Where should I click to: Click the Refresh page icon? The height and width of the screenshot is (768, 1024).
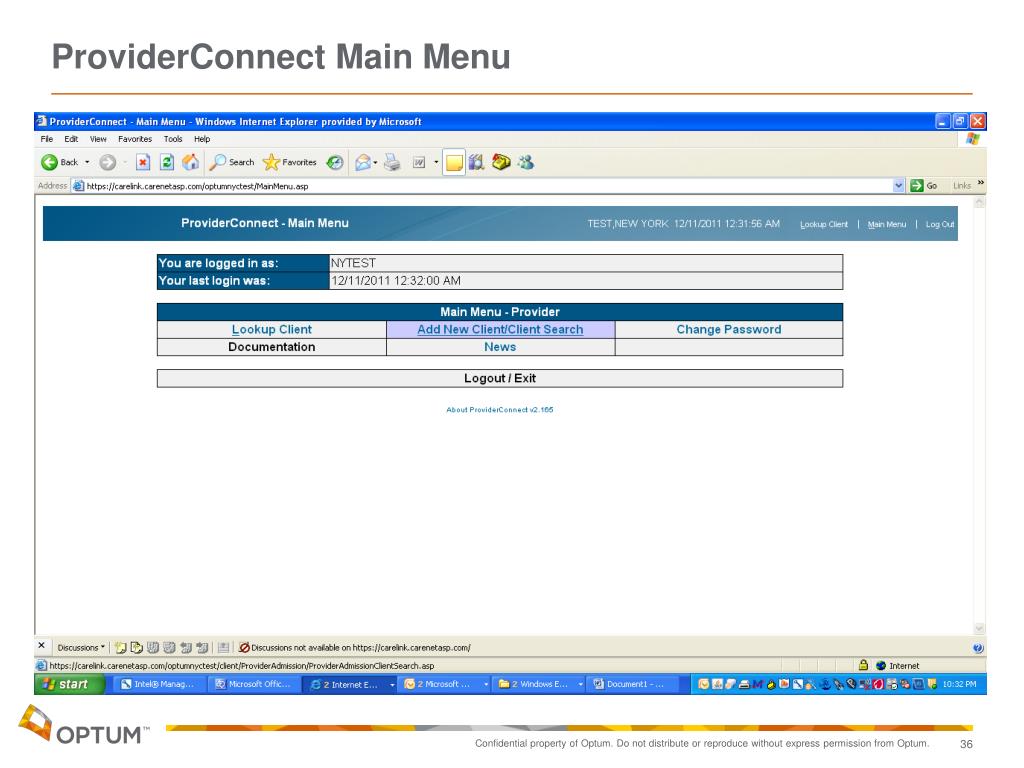pyautogui.click(x=167, y=162)
